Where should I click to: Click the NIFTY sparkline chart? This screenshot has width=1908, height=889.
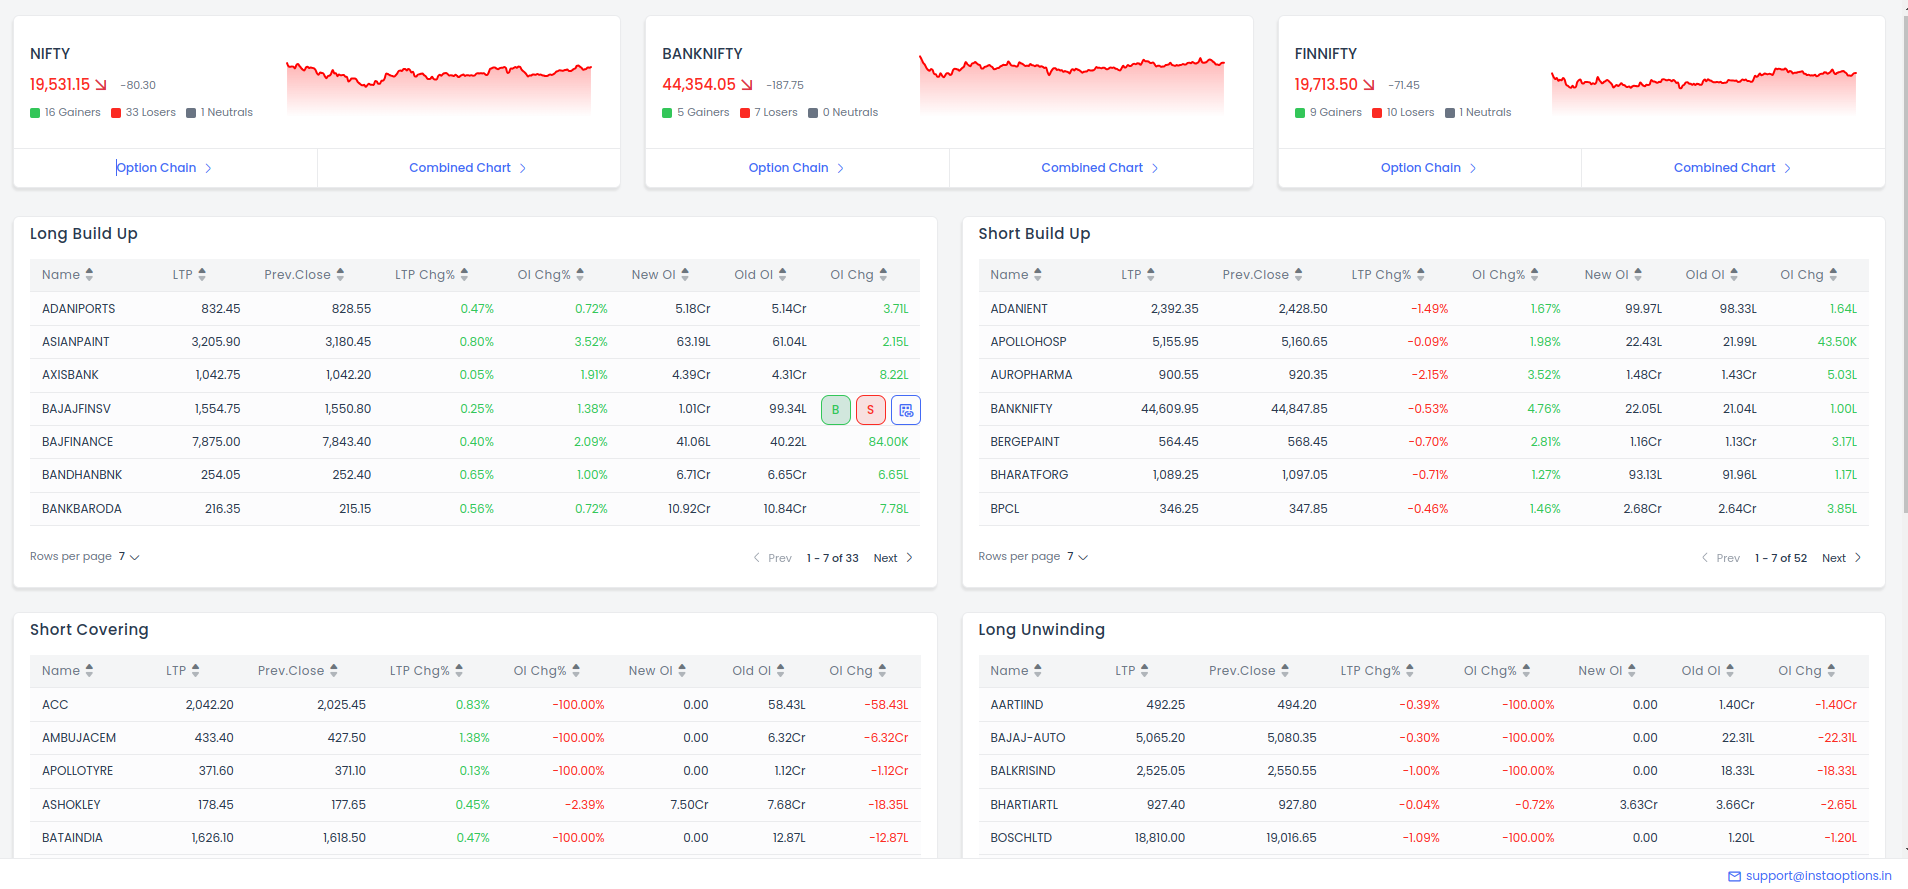pos(439,88)
